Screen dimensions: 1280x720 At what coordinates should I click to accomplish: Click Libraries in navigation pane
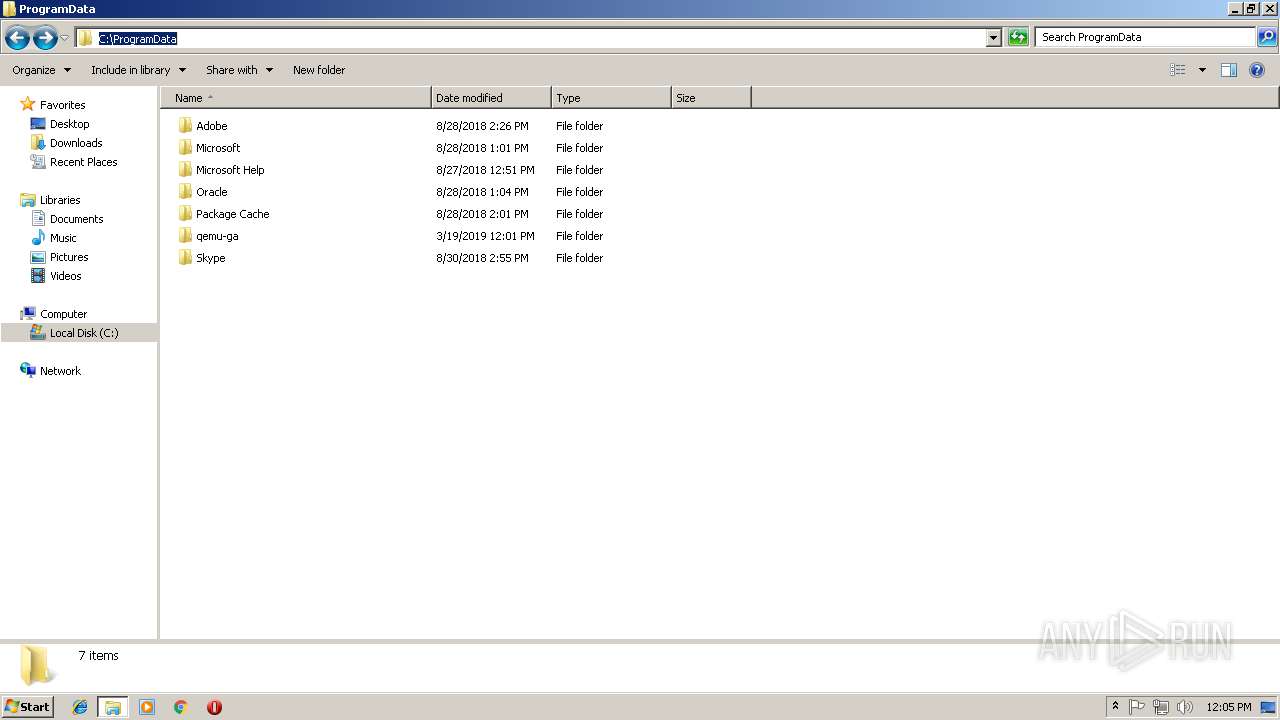(60, 200)
